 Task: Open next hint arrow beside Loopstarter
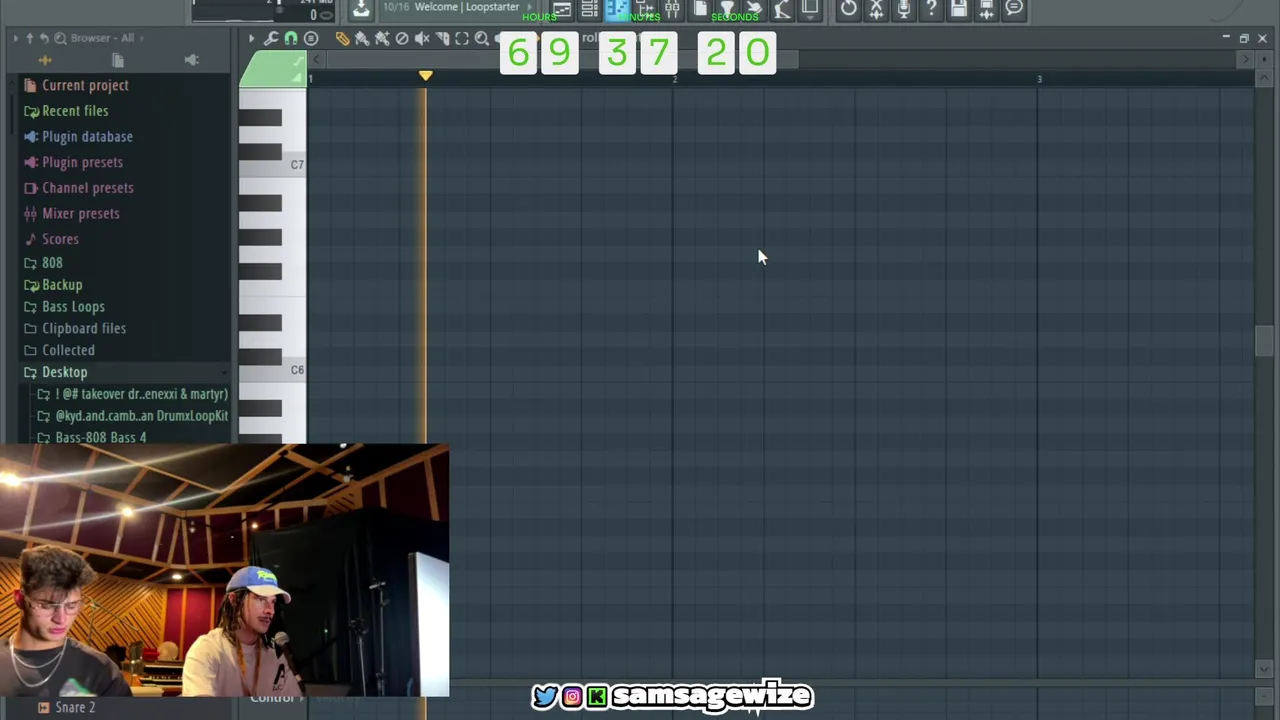pyautogui.click(x=529, y=7)
